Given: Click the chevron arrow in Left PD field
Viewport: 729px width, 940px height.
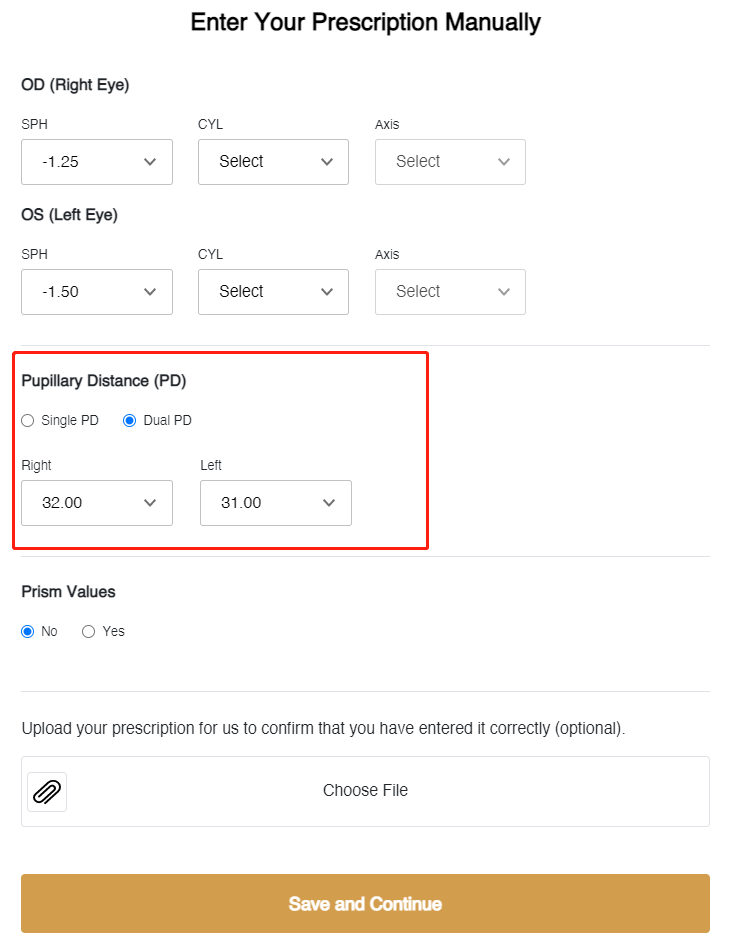Looking at the screenshot, I should point(329,503).
